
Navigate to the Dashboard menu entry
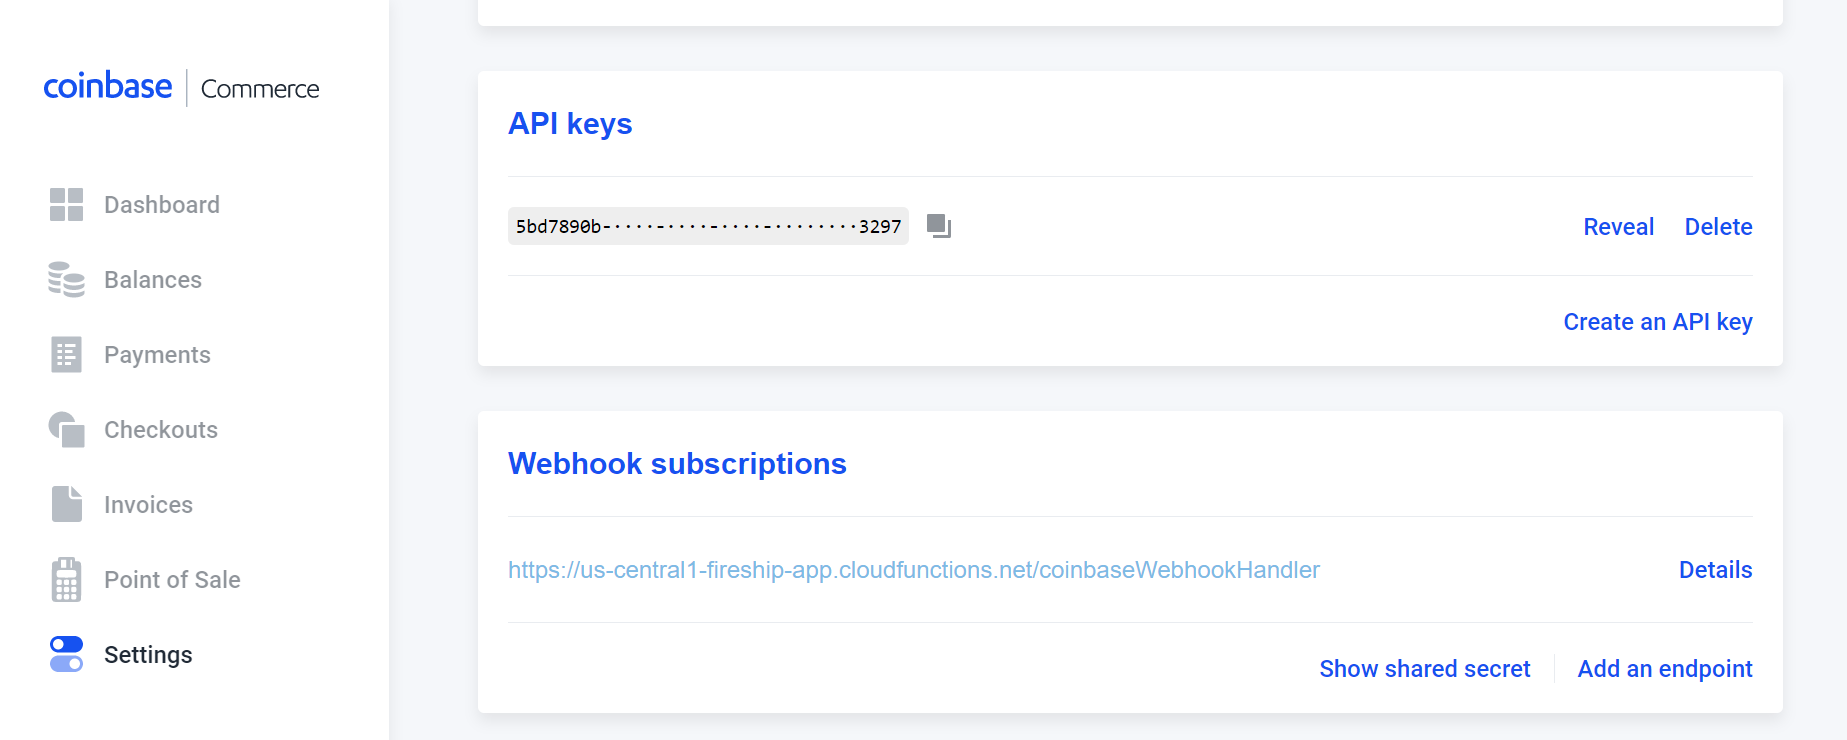pos(161,204)
